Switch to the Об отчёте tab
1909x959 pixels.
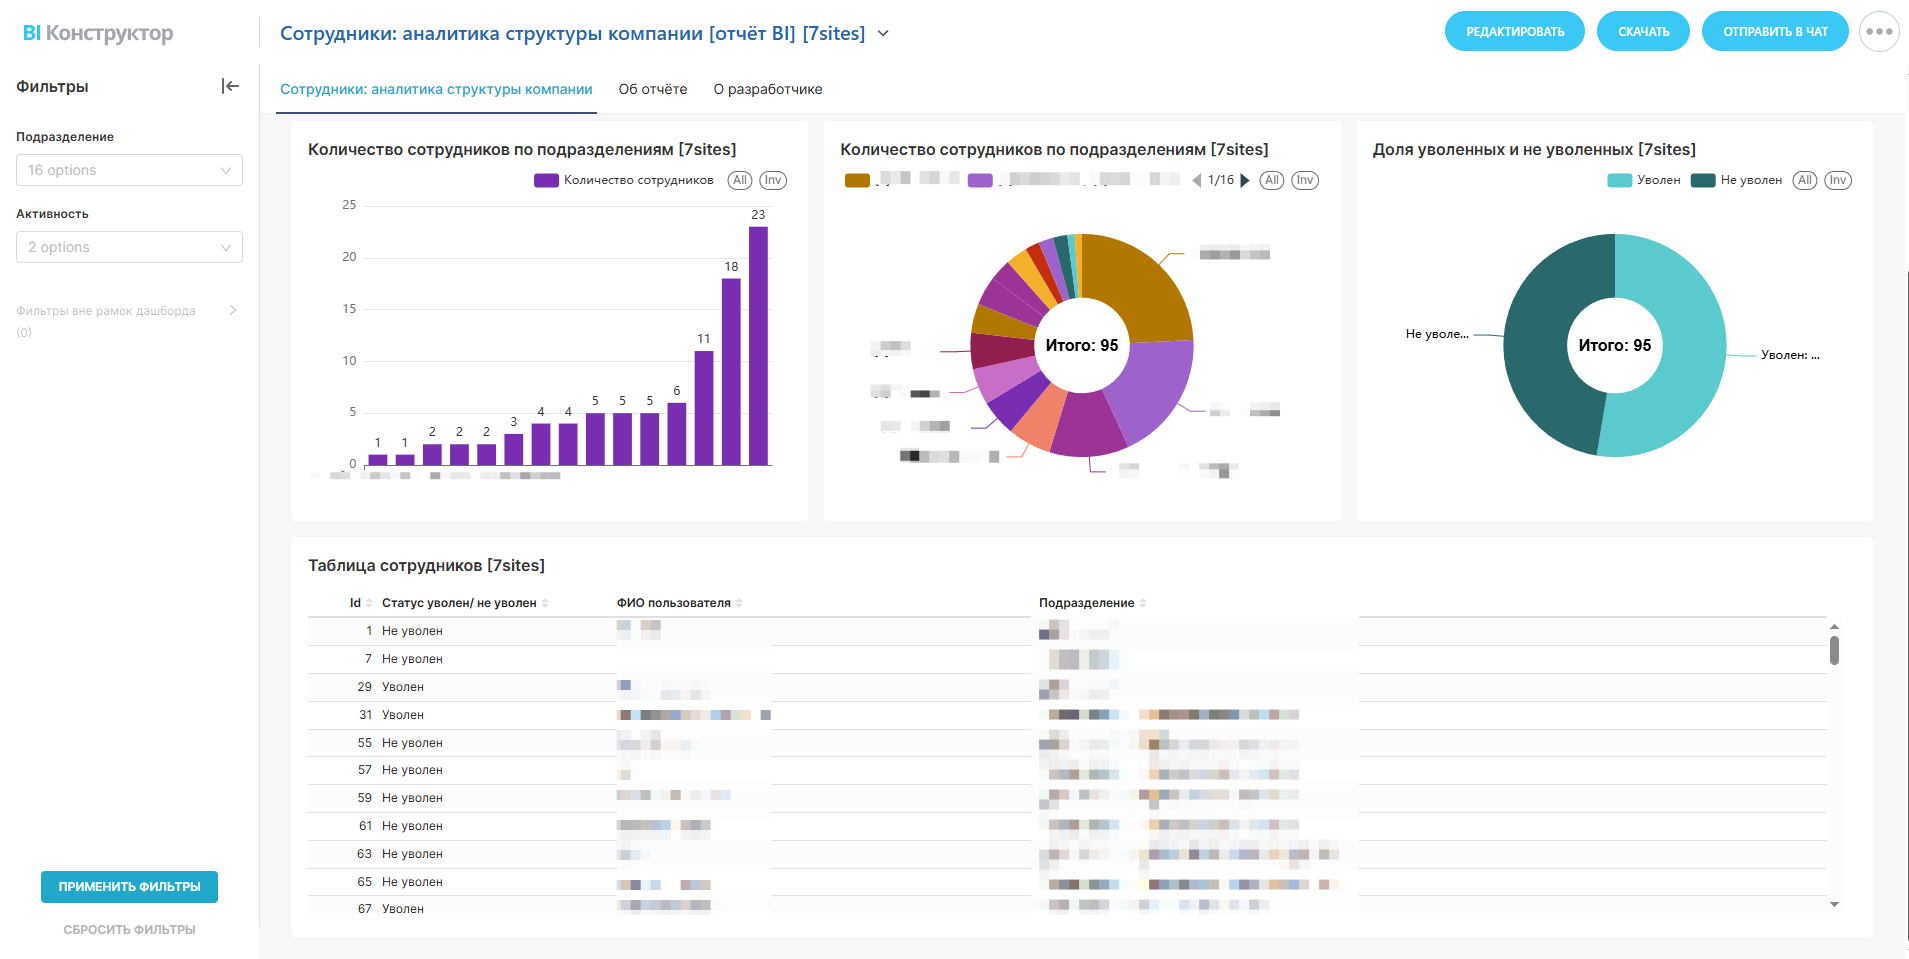(x=652, y=89)
